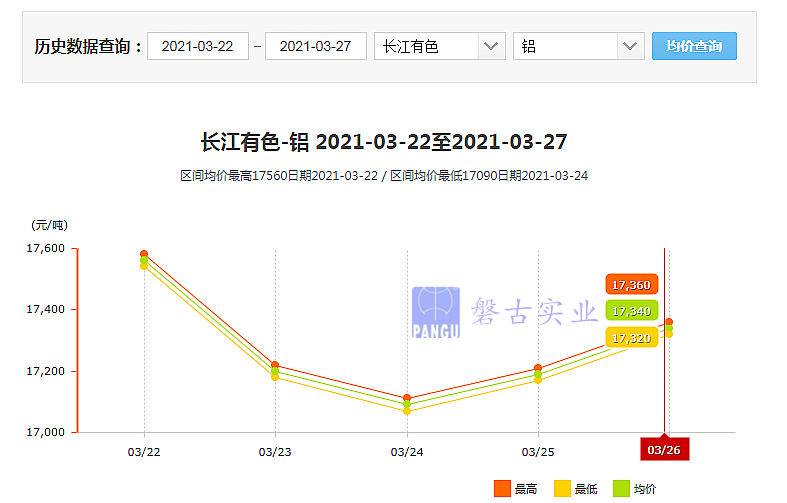
Task: Click the start date field 2021-03-22
Action: (198, 46)
